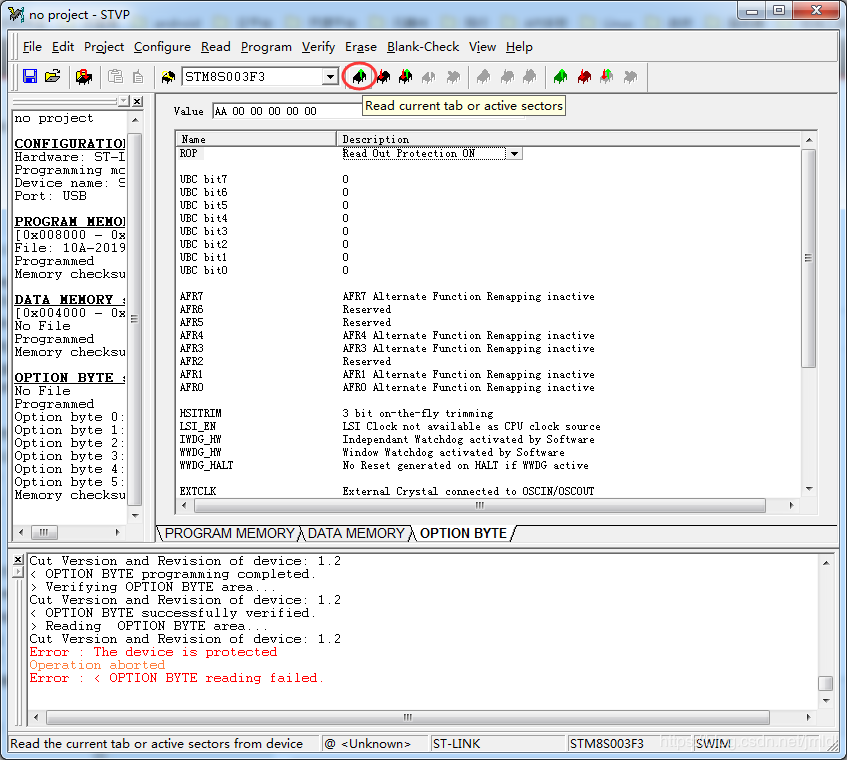This screenshot has width=847, height=760.
Task: Click the Open file folder icon
Action: (x=53, y=77)
